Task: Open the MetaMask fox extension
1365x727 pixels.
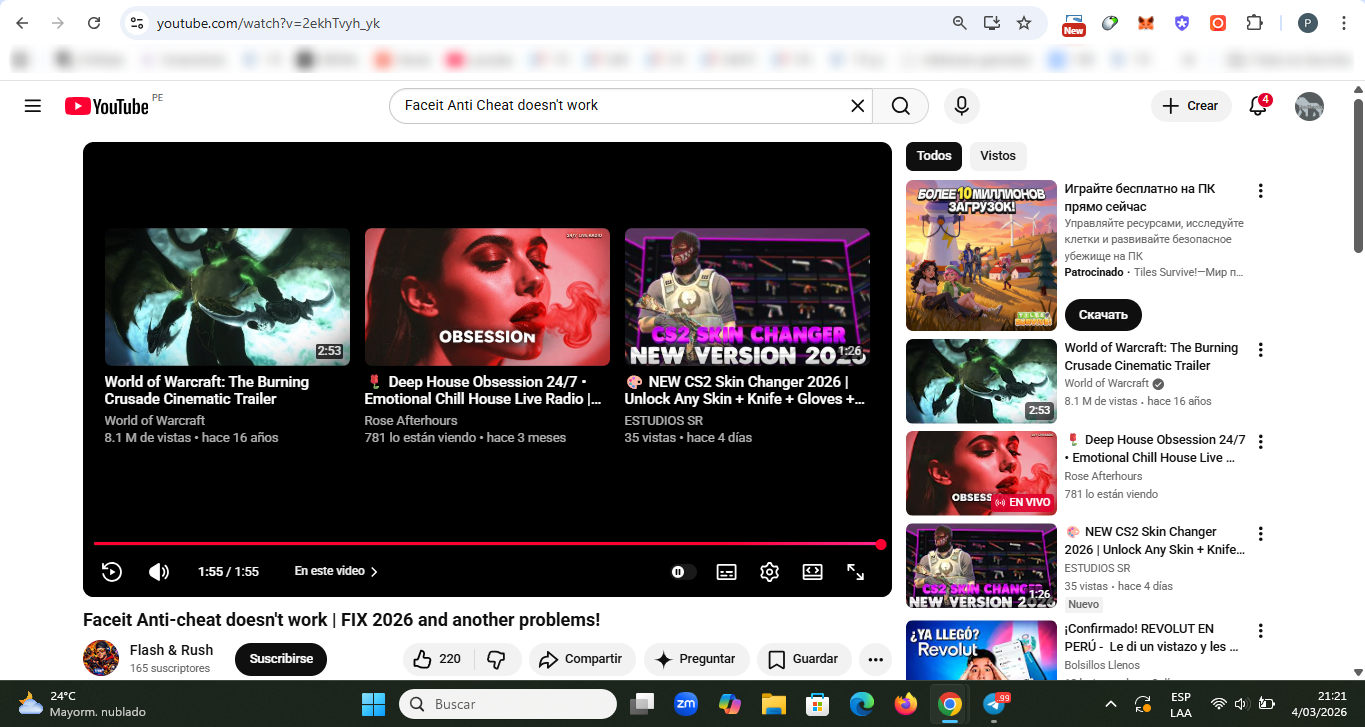Action: 1146,23
